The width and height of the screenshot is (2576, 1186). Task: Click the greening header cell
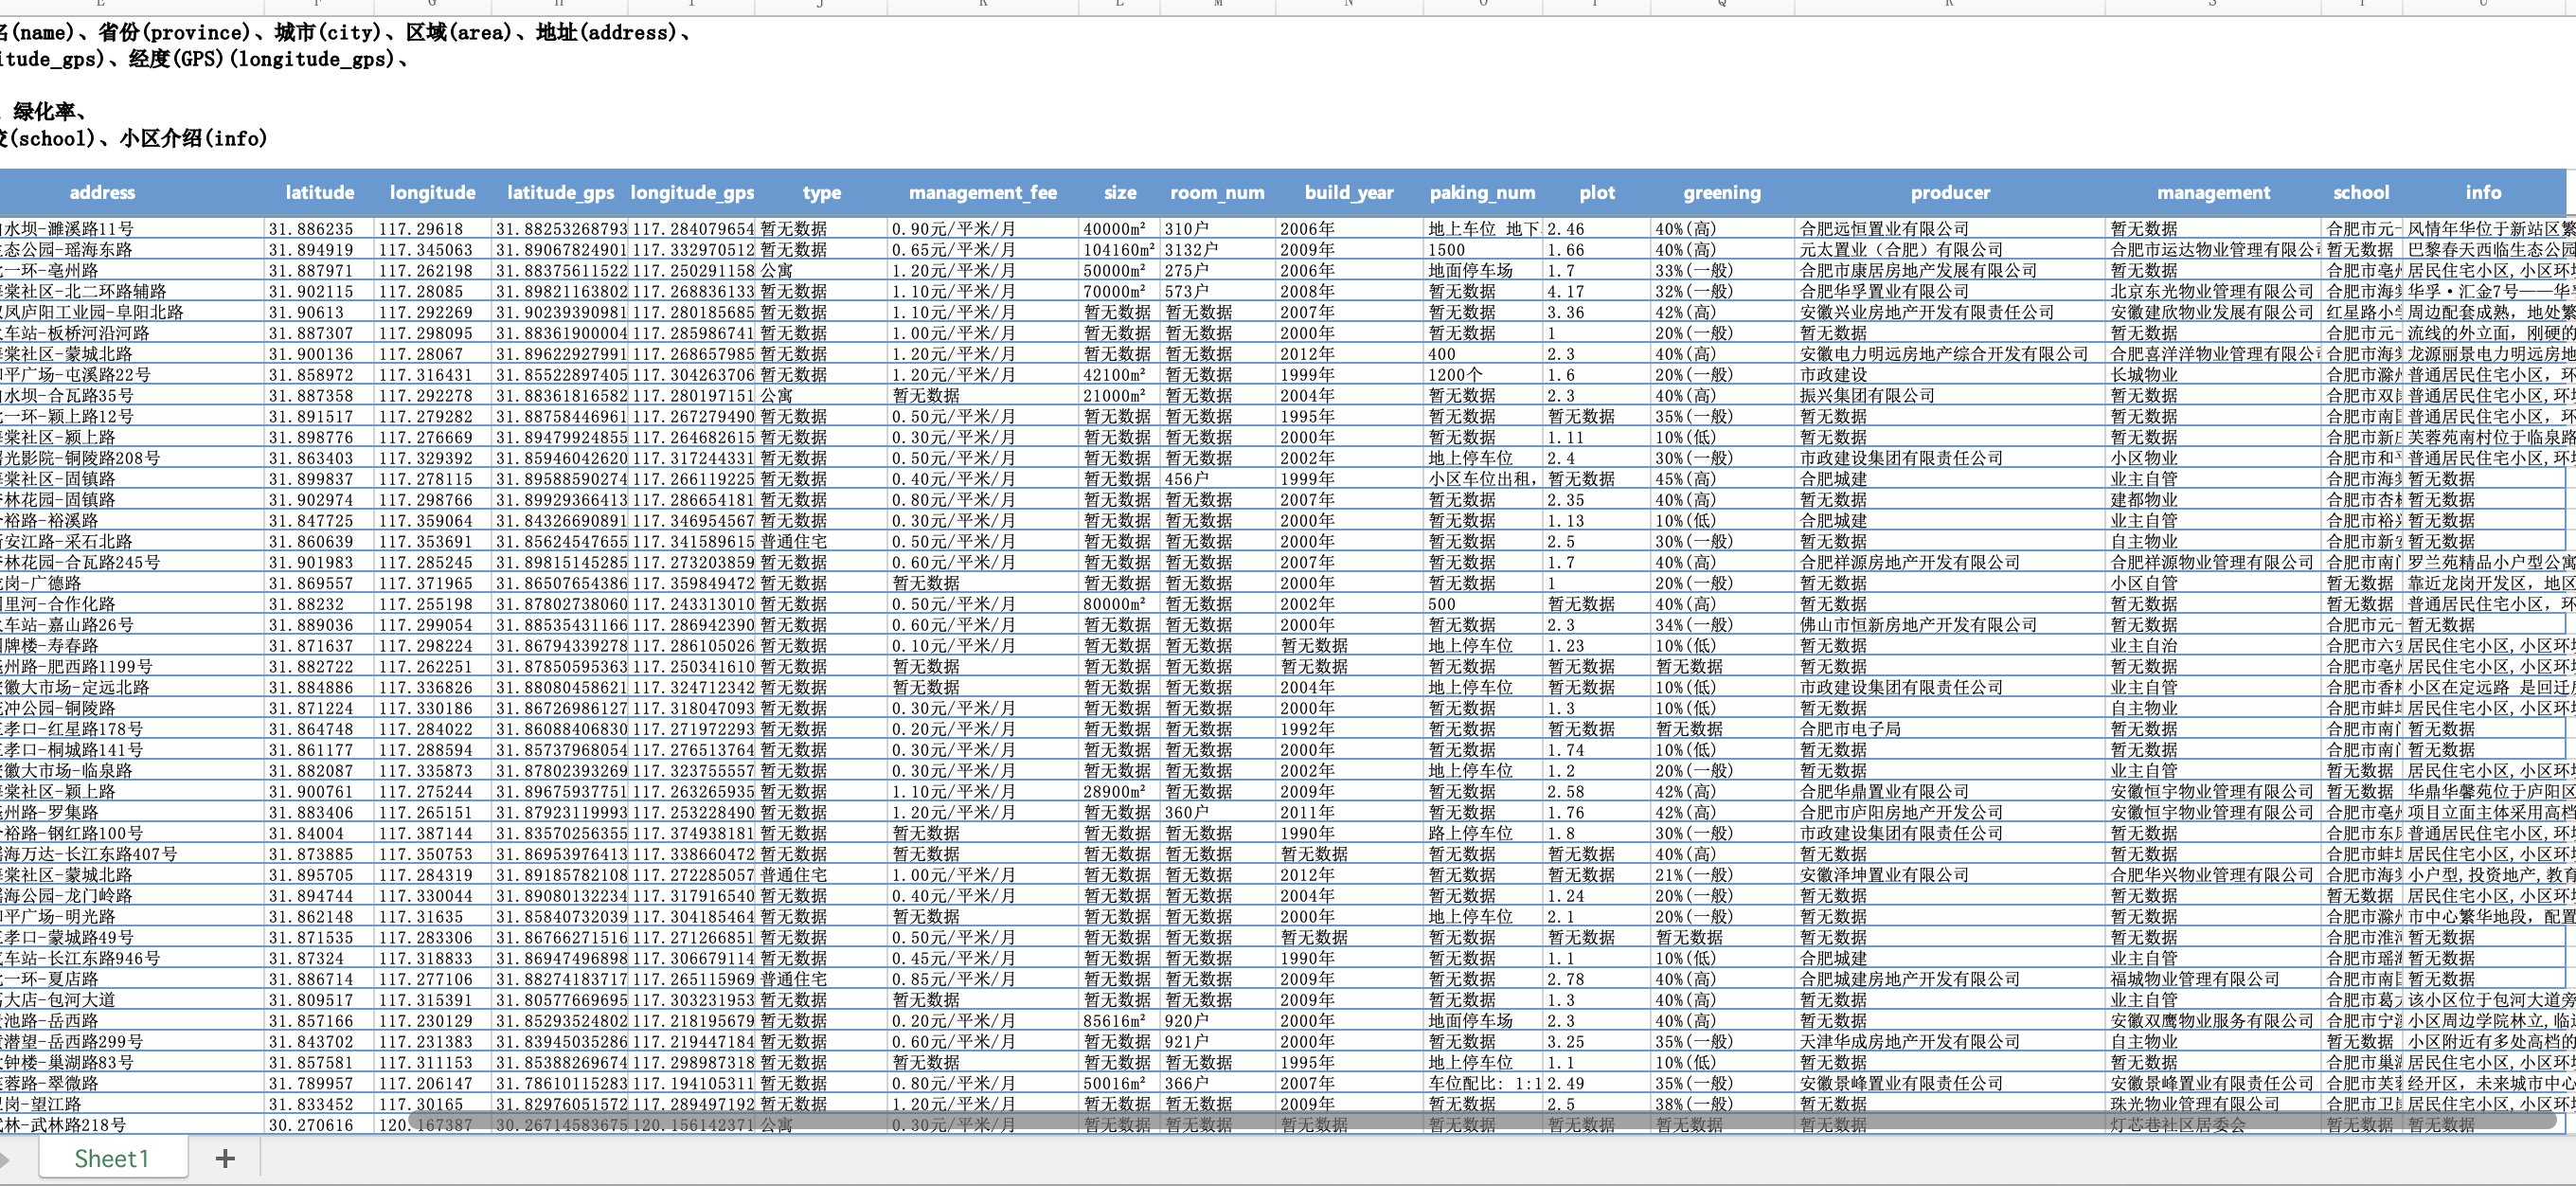coord(1721,192)
